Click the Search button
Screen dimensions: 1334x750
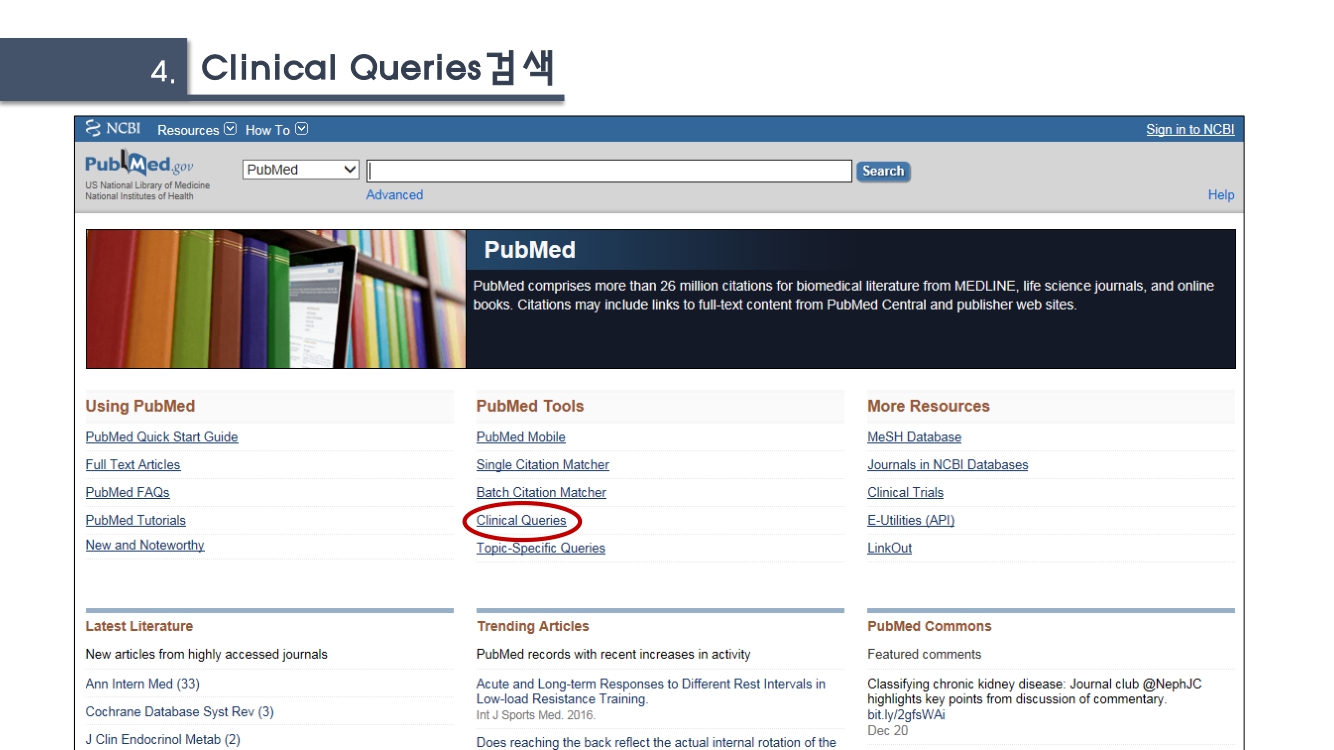point(883,171)
